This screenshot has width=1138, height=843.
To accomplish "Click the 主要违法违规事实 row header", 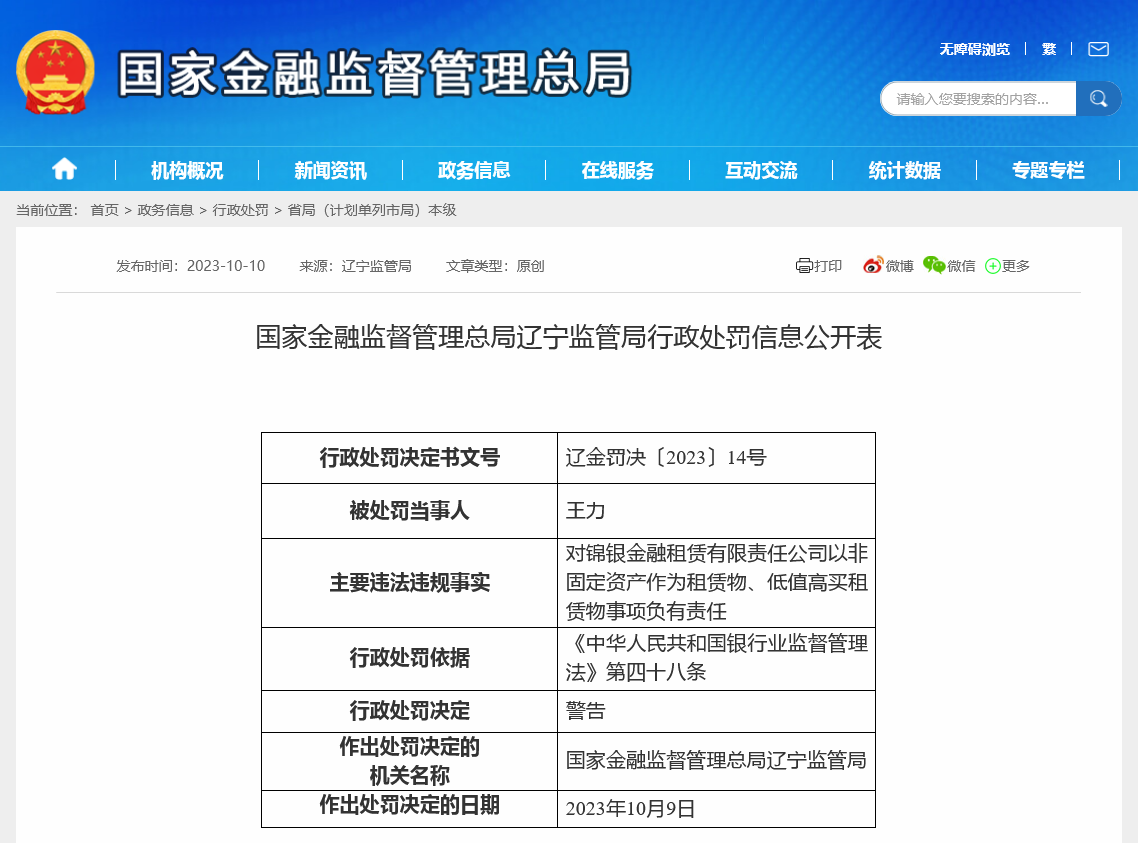I will [409, 583].
